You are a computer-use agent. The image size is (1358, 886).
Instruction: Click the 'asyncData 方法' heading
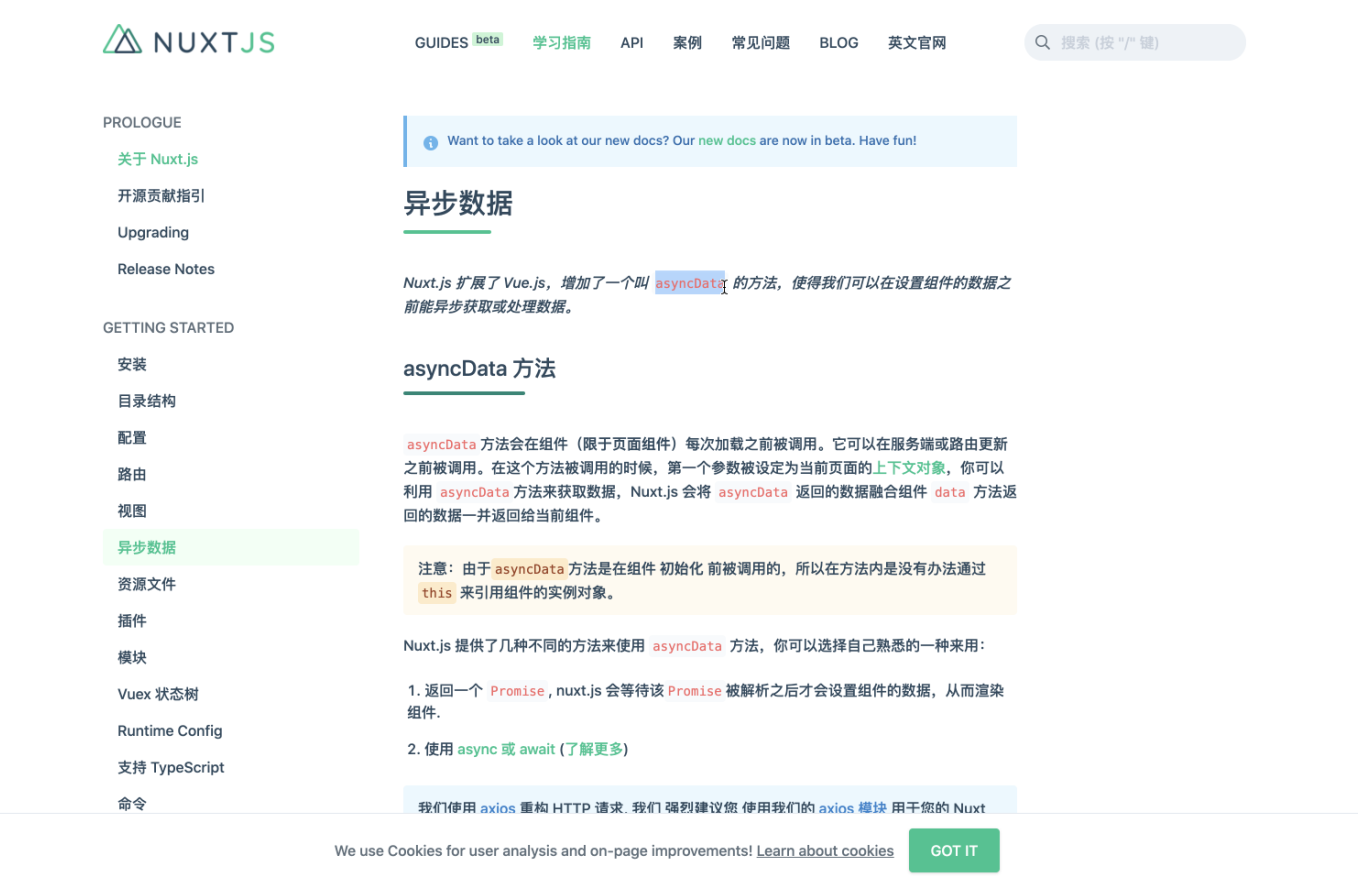[x=479, y=368]
